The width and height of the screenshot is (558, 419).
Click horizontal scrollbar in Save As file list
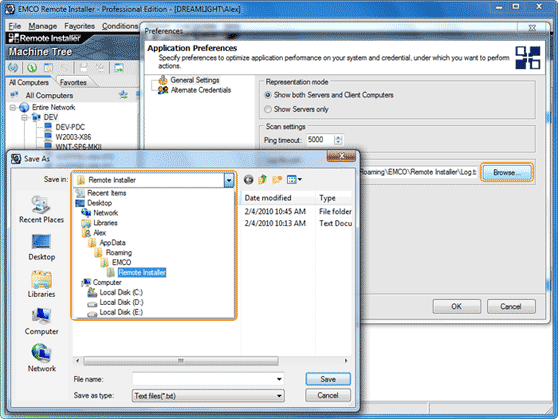point(181,361)
